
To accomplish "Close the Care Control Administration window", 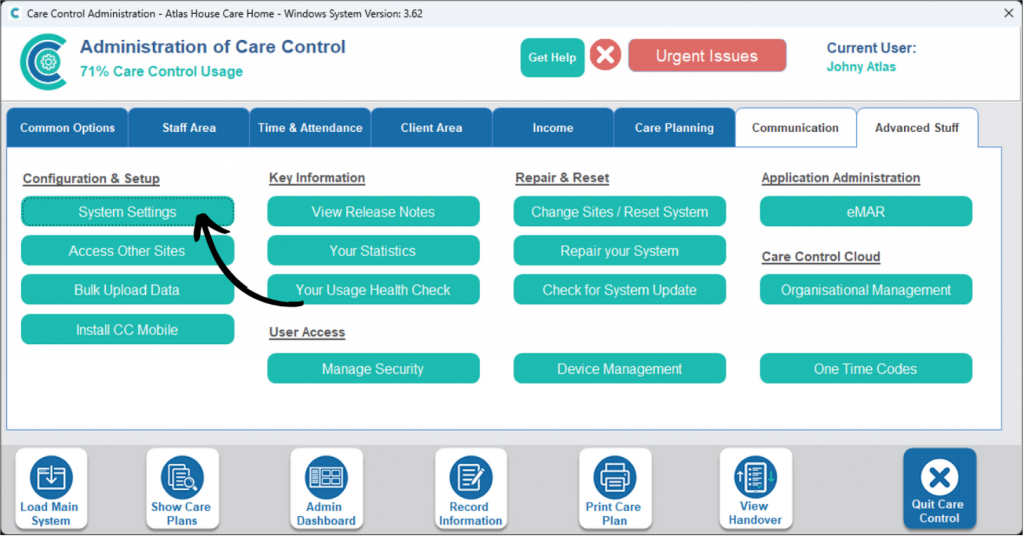I will pyautogui.click(x=1008, y=13).
